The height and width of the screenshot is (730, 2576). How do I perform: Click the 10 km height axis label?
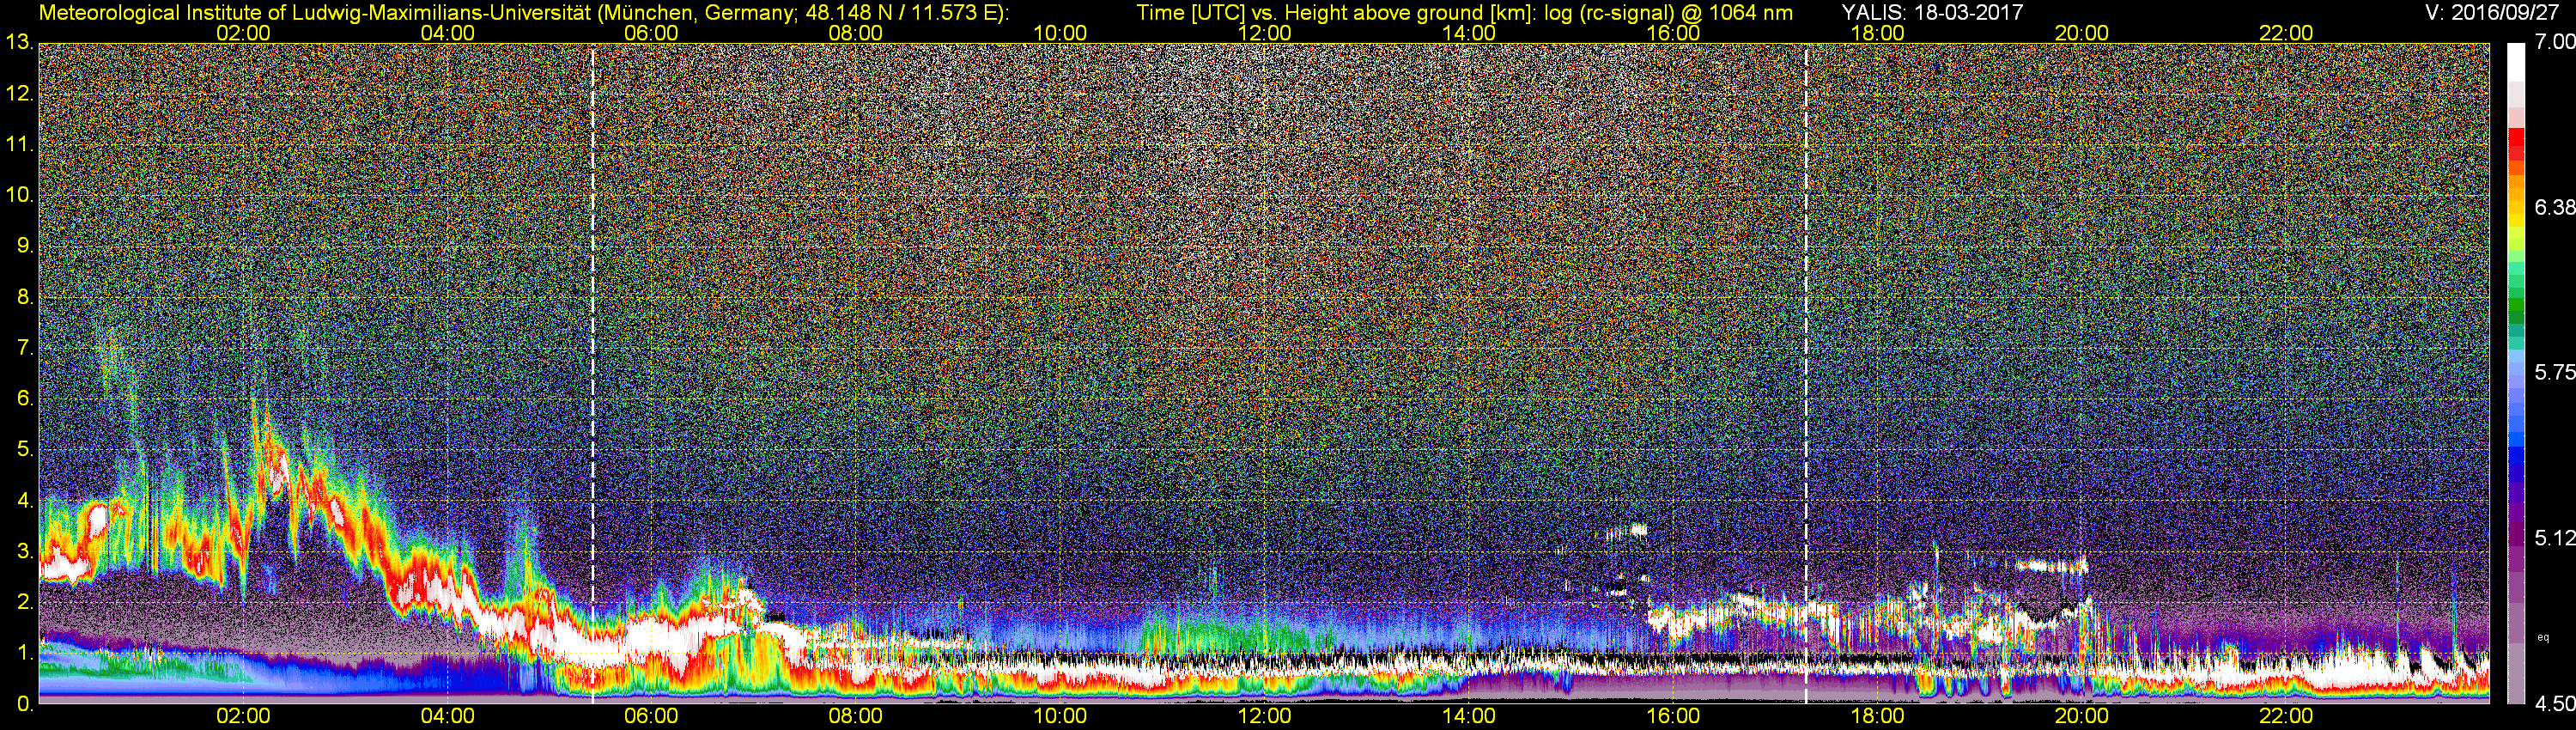pos(19,195)
